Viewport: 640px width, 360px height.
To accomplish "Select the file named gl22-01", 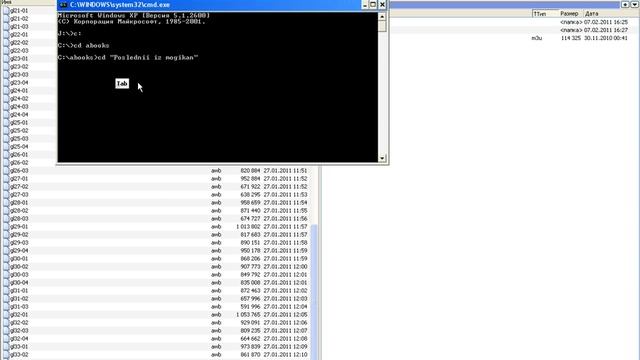I will [x=19, y=35].
